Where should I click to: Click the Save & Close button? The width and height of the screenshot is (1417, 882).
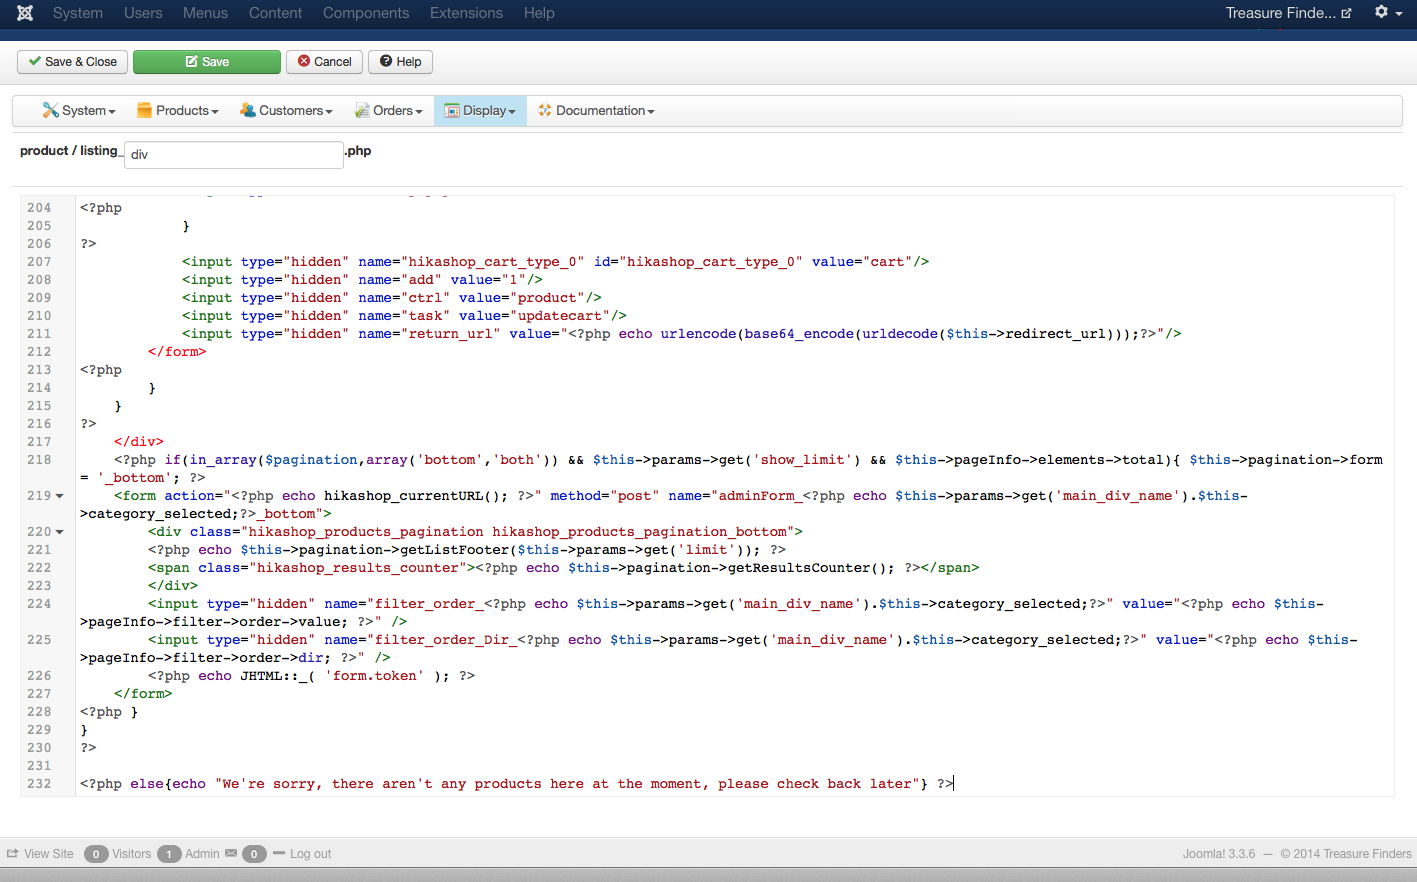[72, 62]
